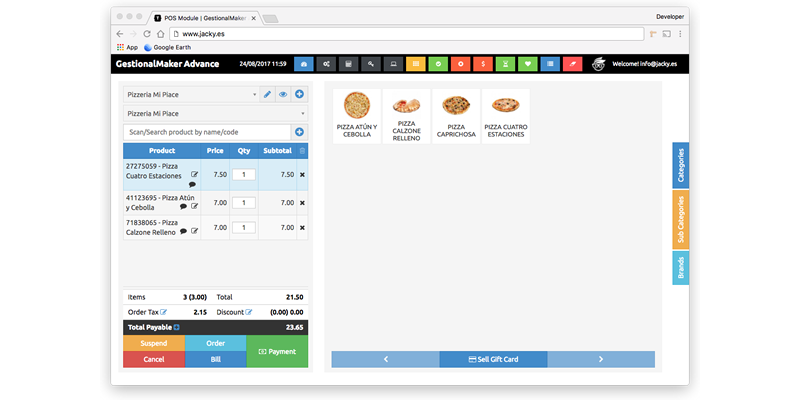The height and width of the screenshot is (400, 800).
Task: Click the Welcome info@jacky.es user text
Action: pos(645,64)
